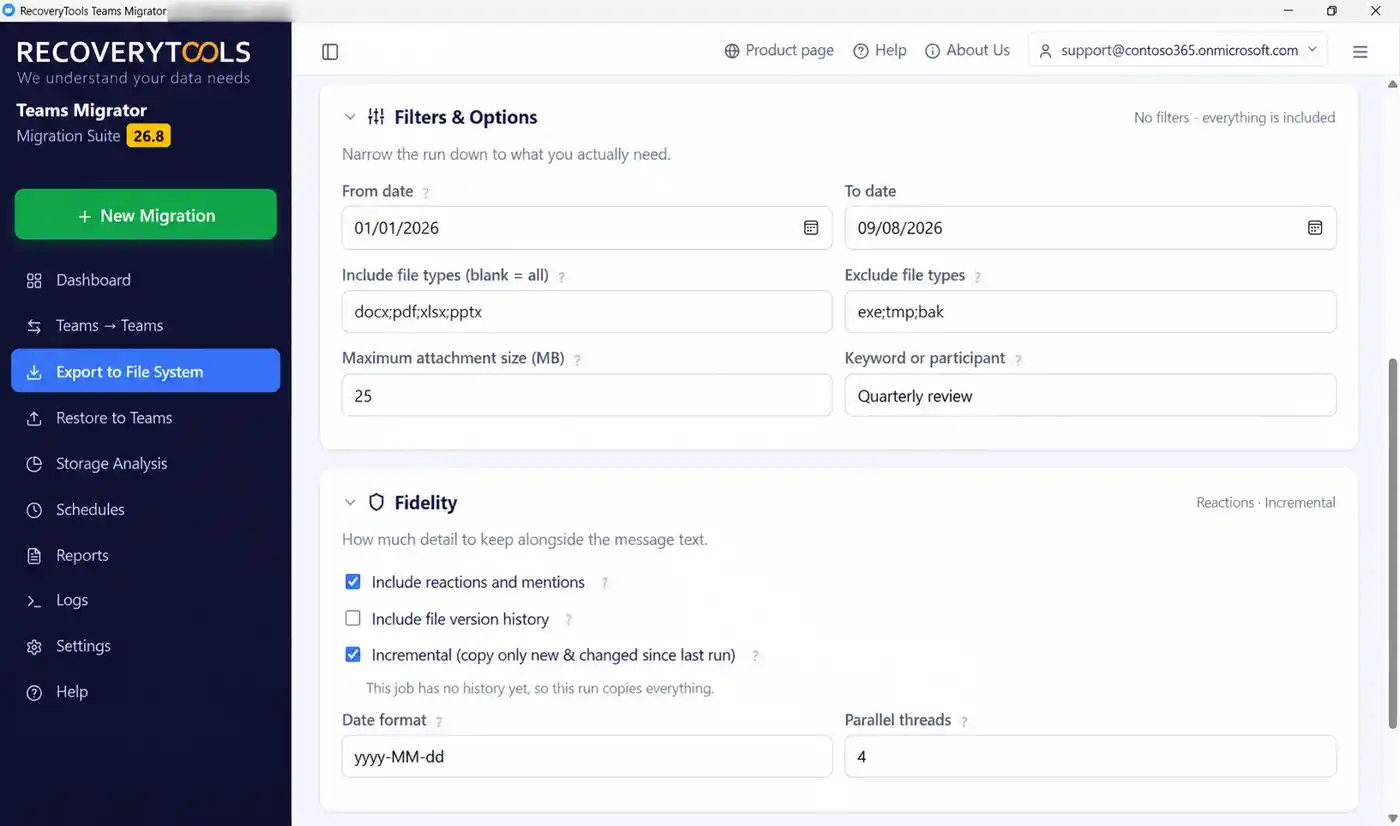Check Include file version history
Image resolution: width=1400 pixels, height=826 pixels.
pyautogui.click(x=353, y=619)
